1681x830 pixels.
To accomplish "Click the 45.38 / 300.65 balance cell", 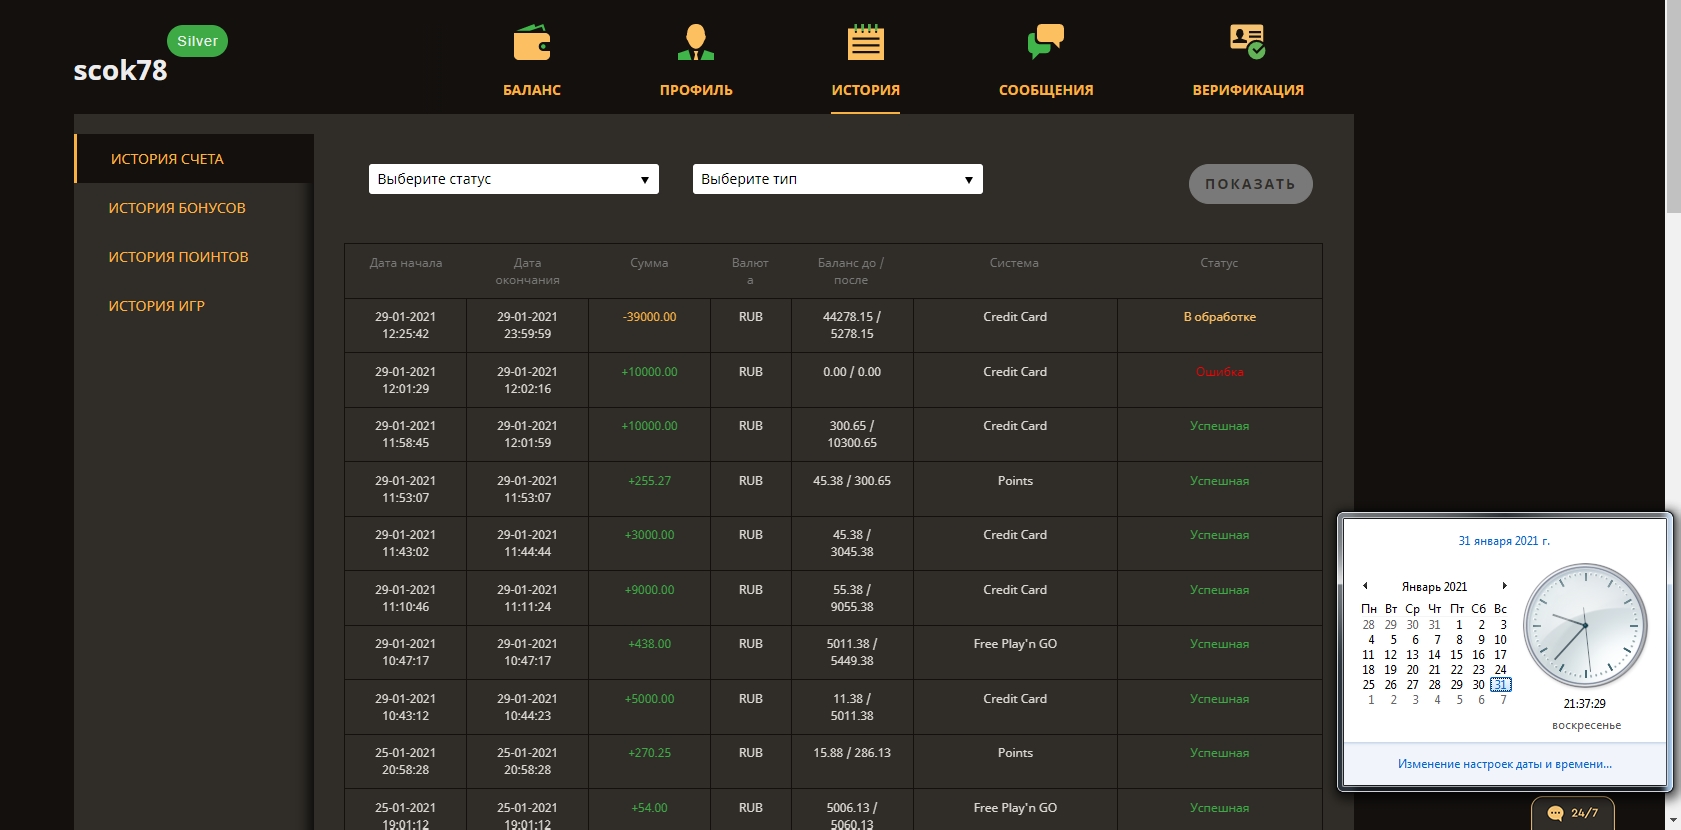I will [852, 481].
